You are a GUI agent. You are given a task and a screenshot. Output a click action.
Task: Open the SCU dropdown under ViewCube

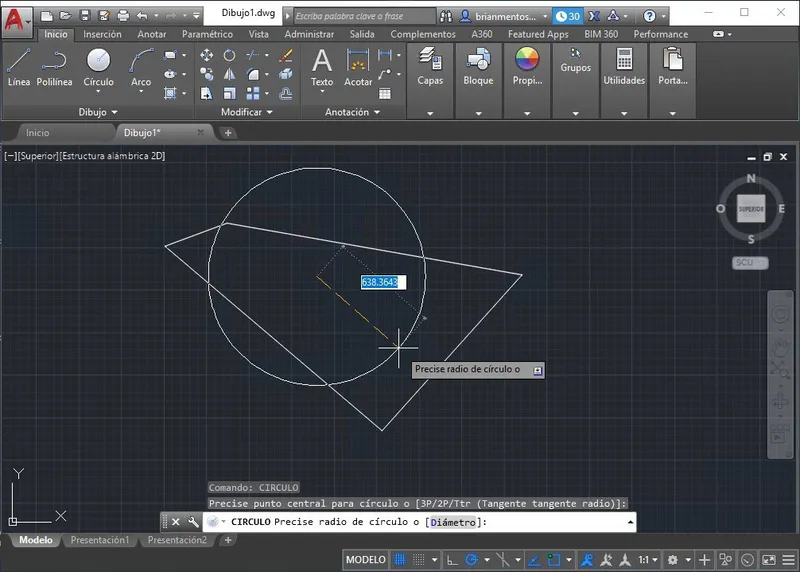[x=750, y=262]
